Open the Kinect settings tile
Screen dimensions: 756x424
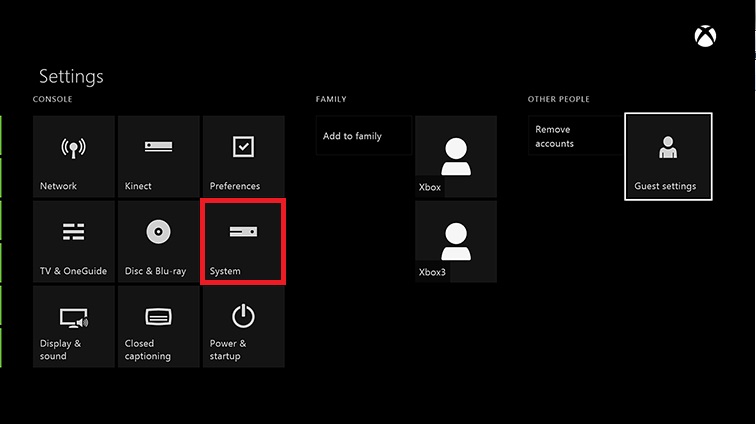(x=159, y=156)
